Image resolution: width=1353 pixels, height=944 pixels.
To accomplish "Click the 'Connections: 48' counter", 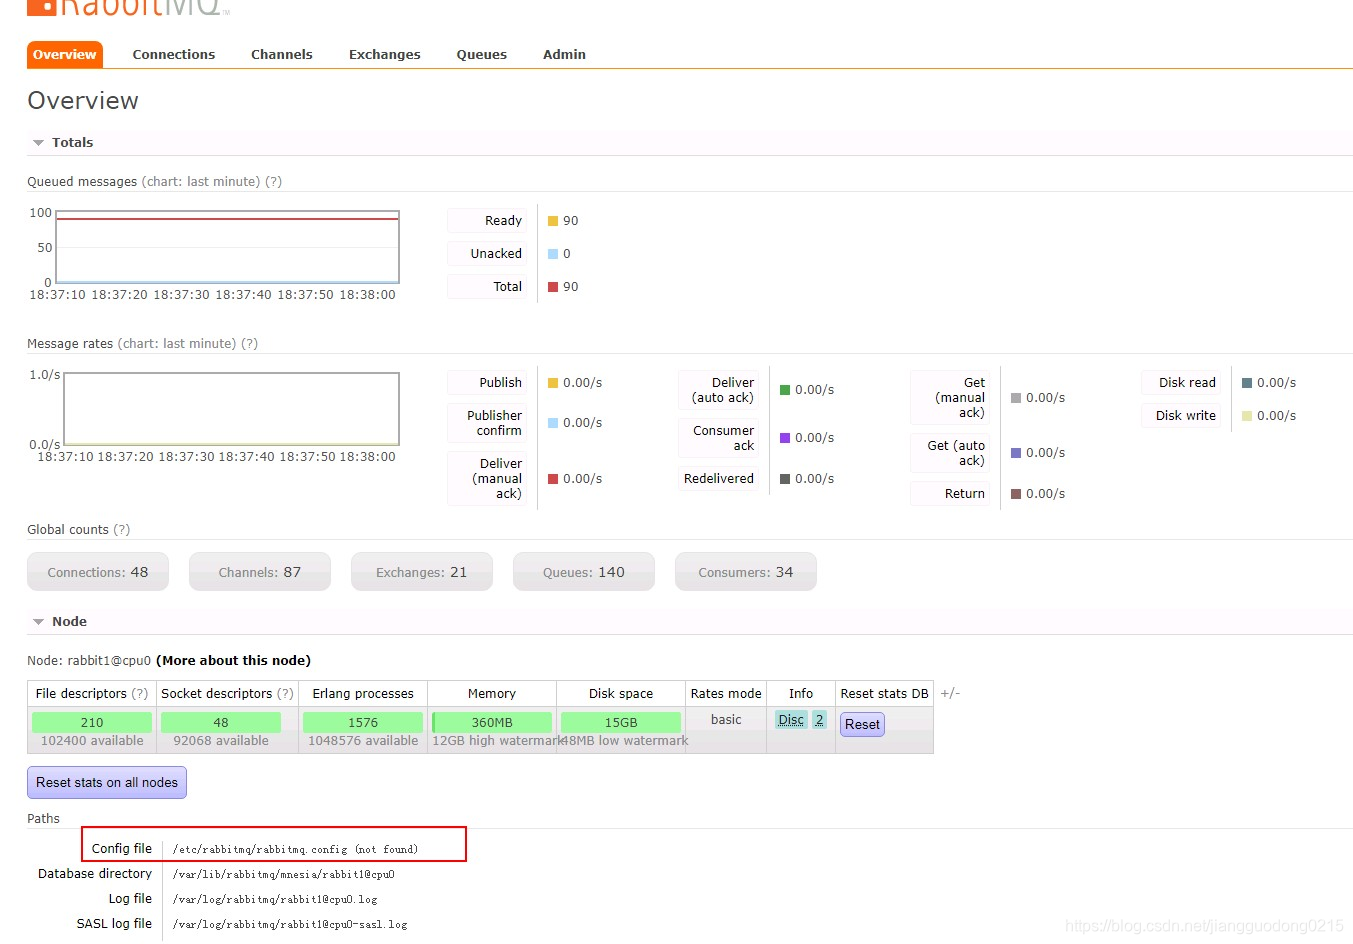I will click(x=97, y=571).
